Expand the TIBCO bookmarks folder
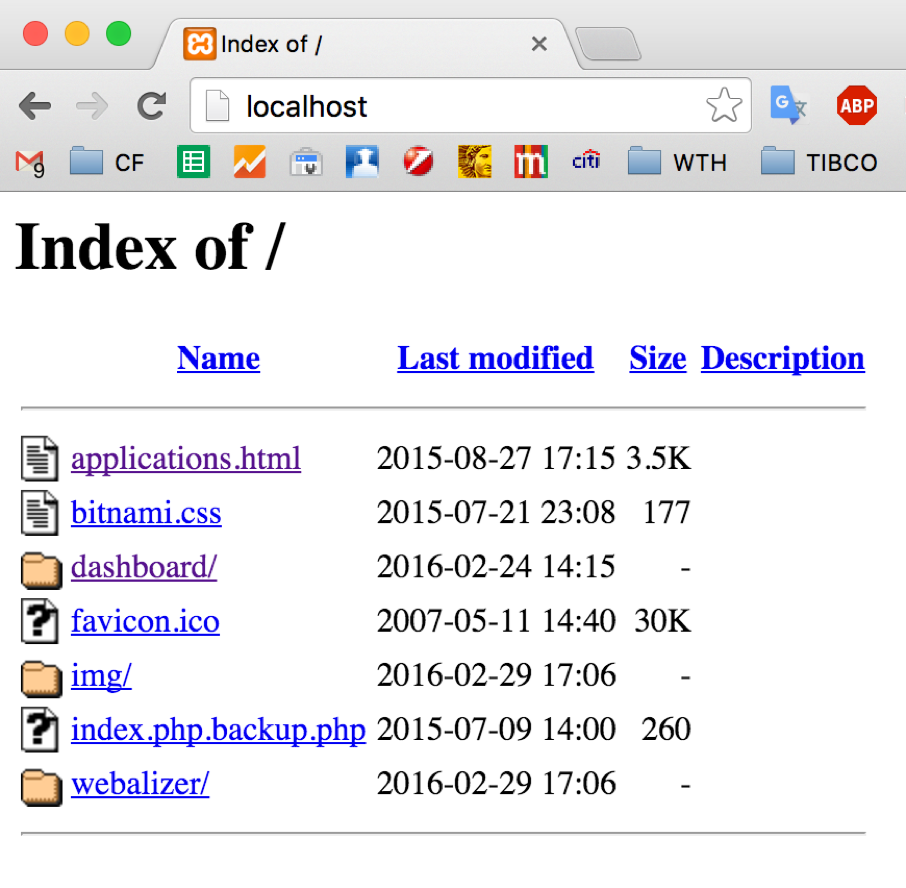This screenshot has width=906, height=888. pos(819,161)
